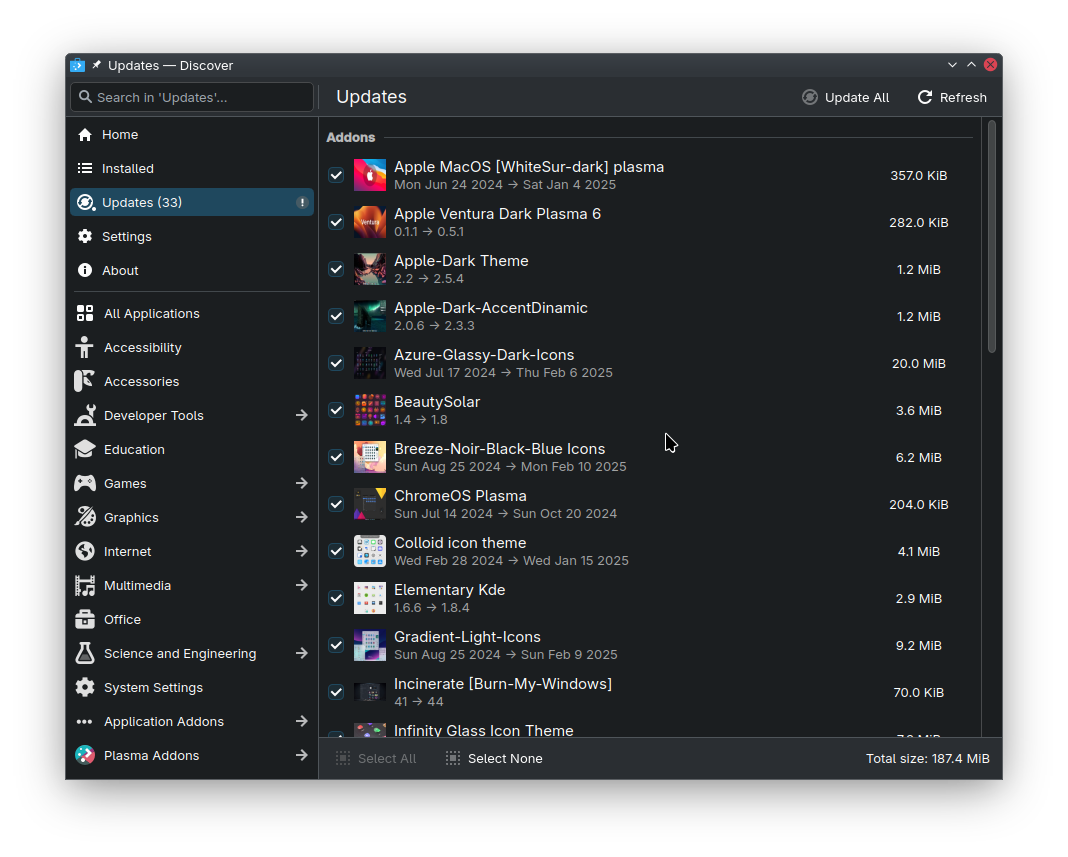
Task: Click the Accessories category icon
Action: pos(85,381)
